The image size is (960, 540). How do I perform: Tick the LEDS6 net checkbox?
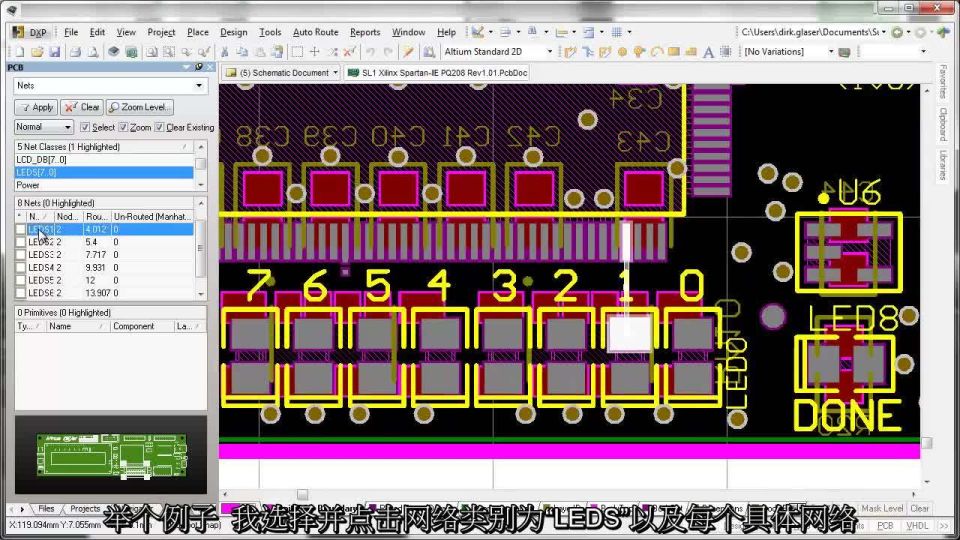pyautogui.click(x=21, y=293)
